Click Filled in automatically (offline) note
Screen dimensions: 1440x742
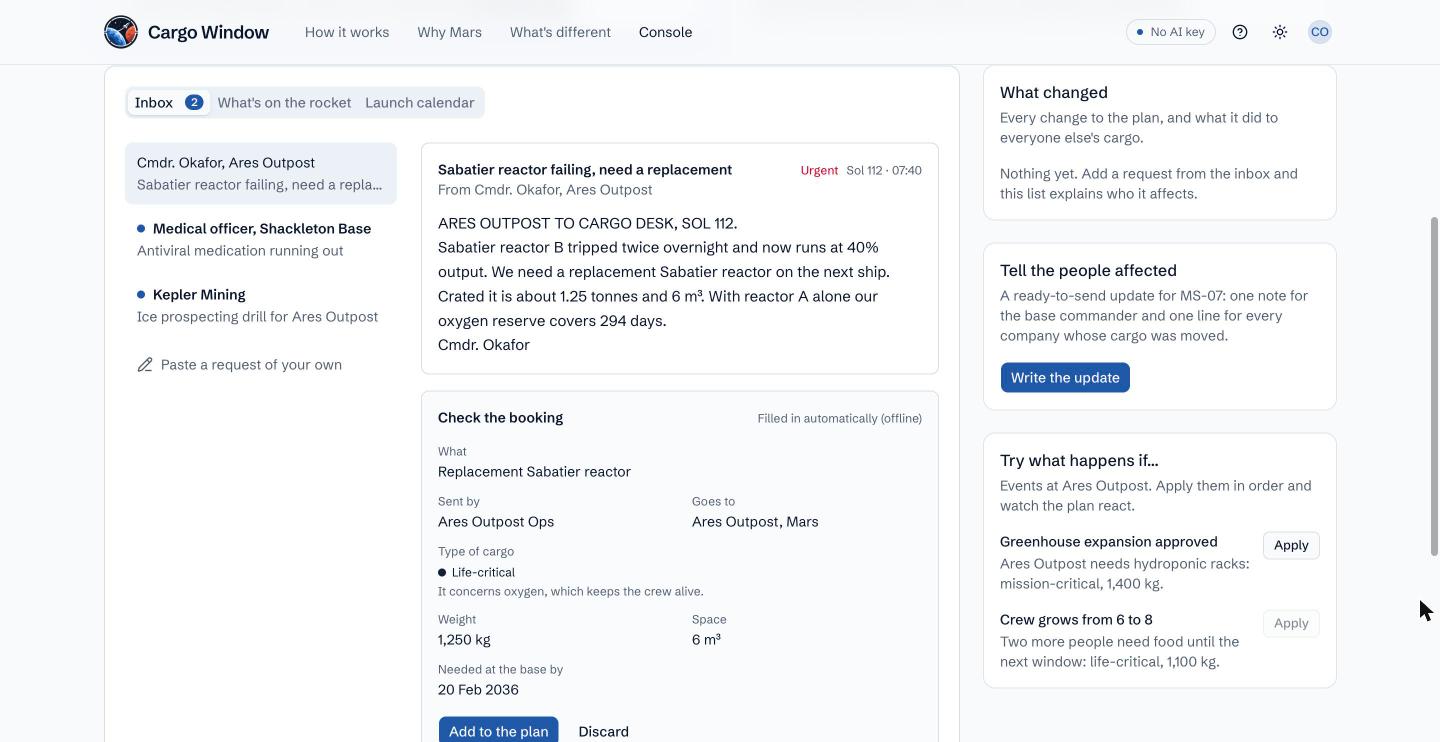pos(840,418)
